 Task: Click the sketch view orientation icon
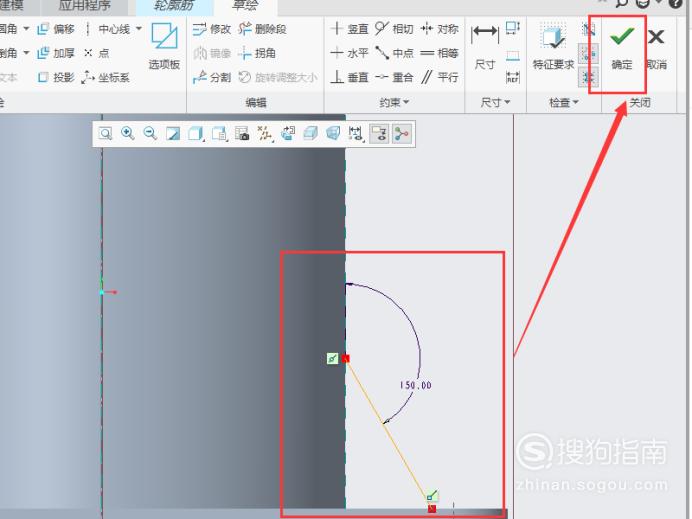[288, 133]
